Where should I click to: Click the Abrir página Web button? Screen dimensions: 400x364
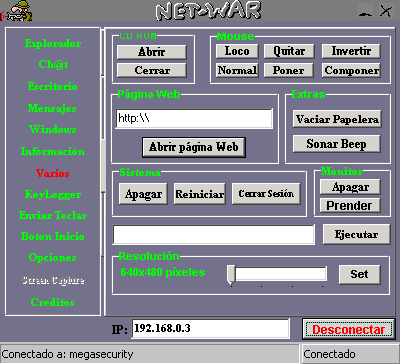[x=194, y=147]
